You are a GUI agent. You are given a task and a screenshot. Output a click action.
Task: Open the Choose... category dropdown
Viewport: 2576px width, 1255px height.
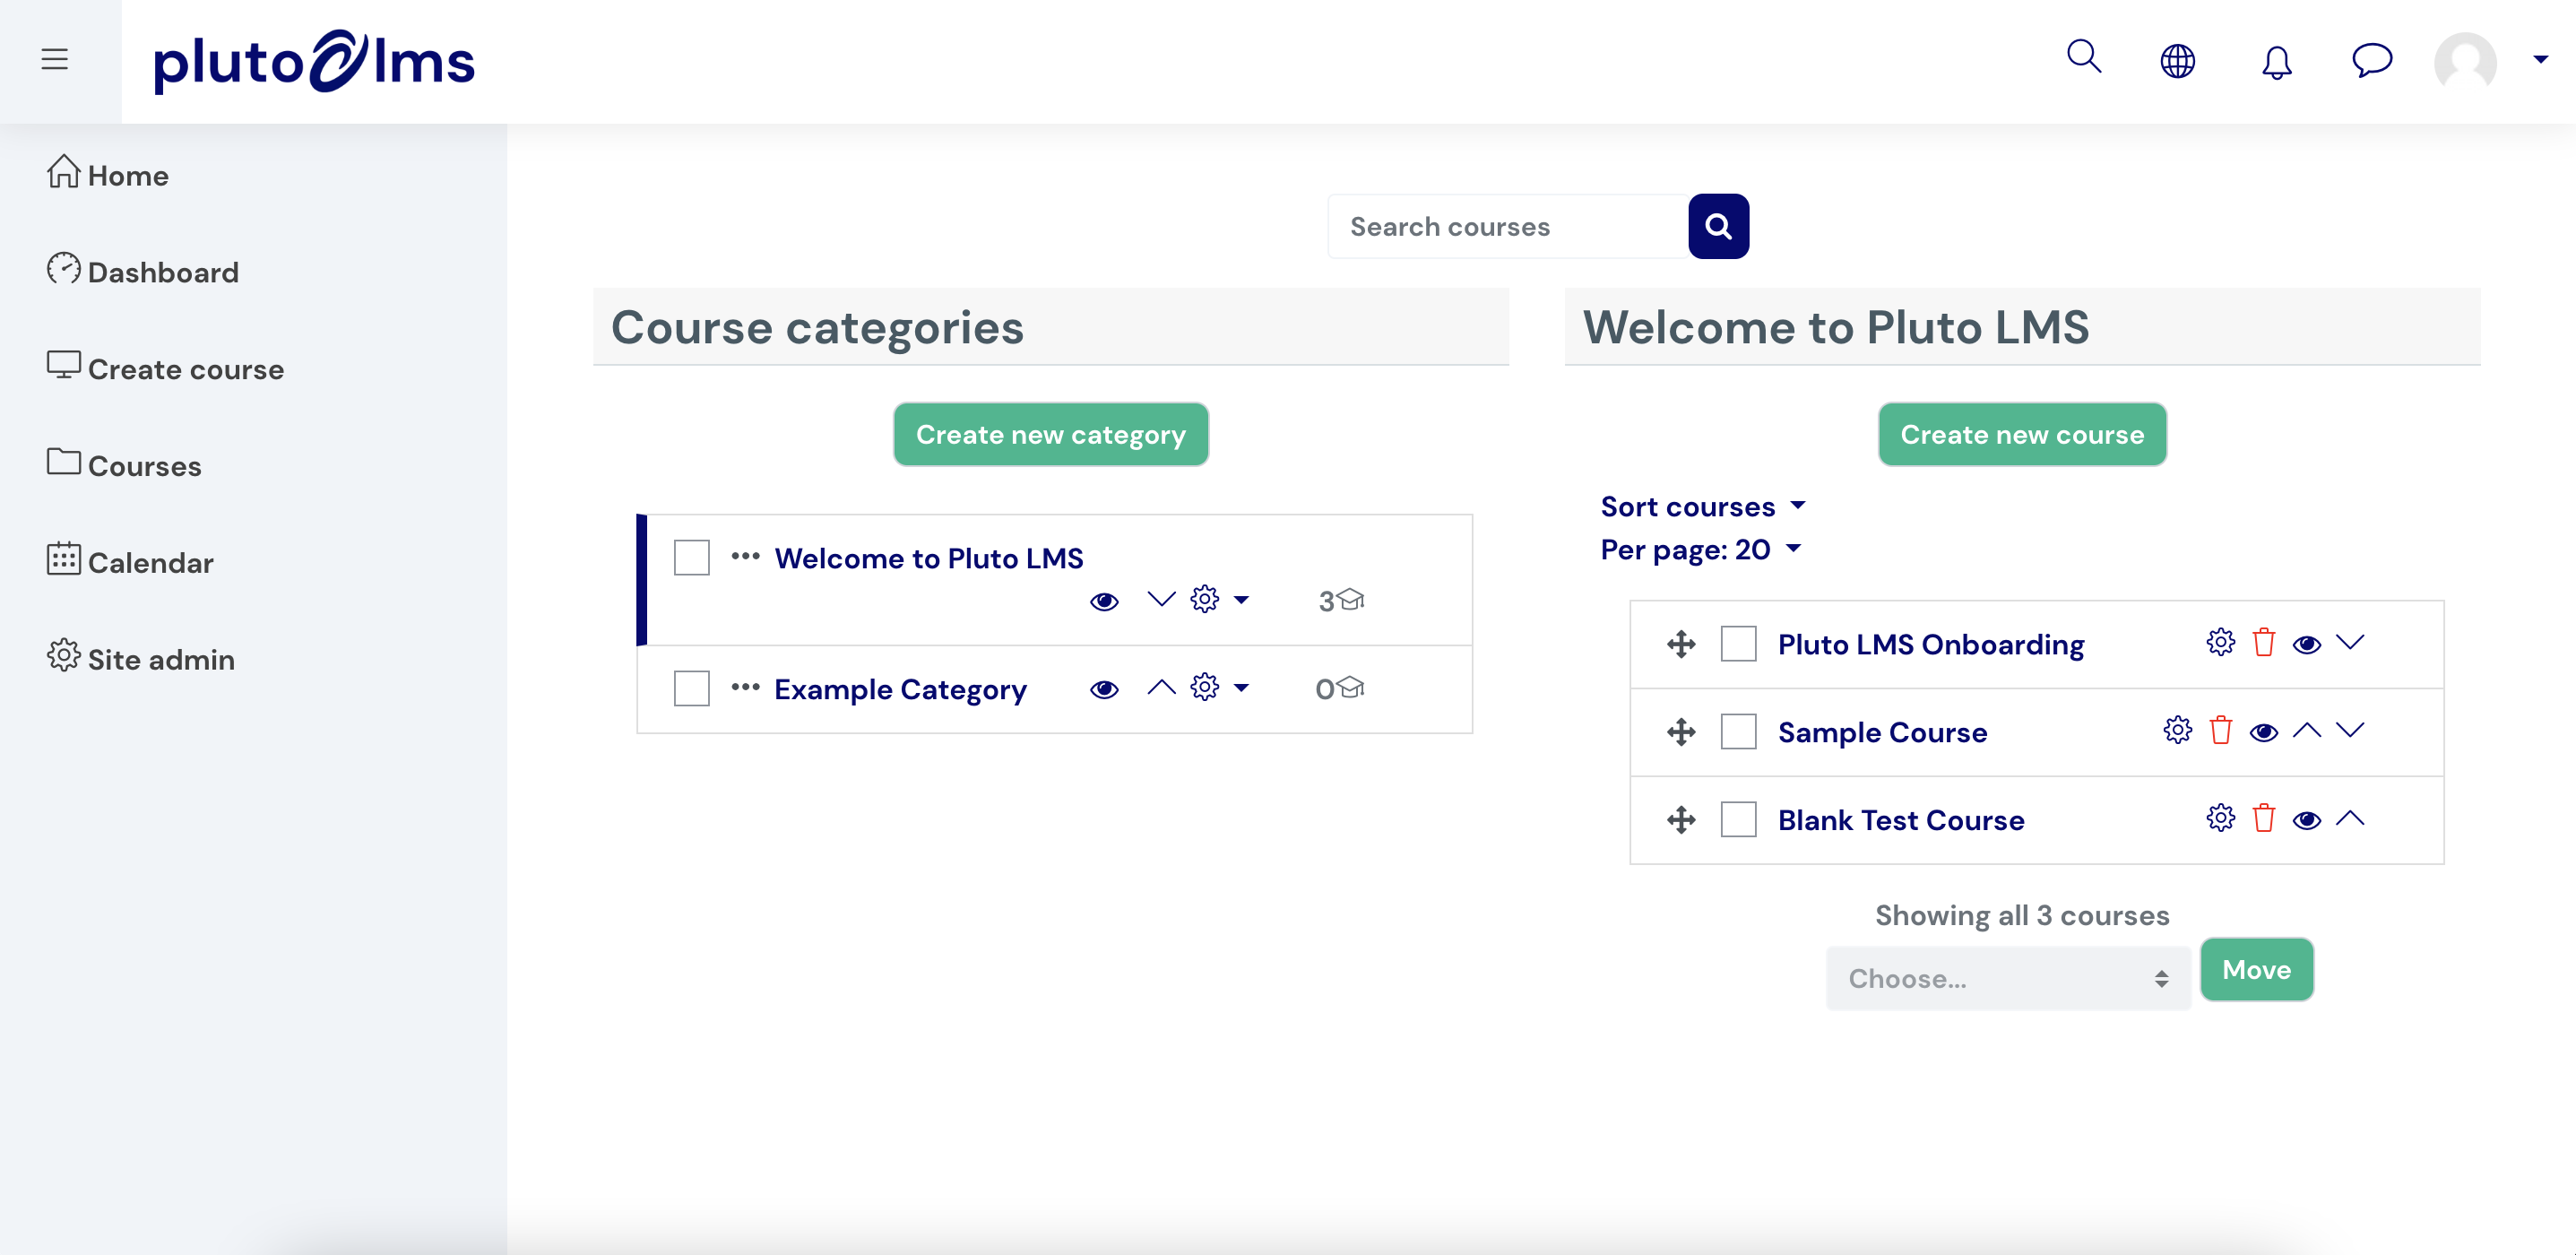(x=2008, y=979)
